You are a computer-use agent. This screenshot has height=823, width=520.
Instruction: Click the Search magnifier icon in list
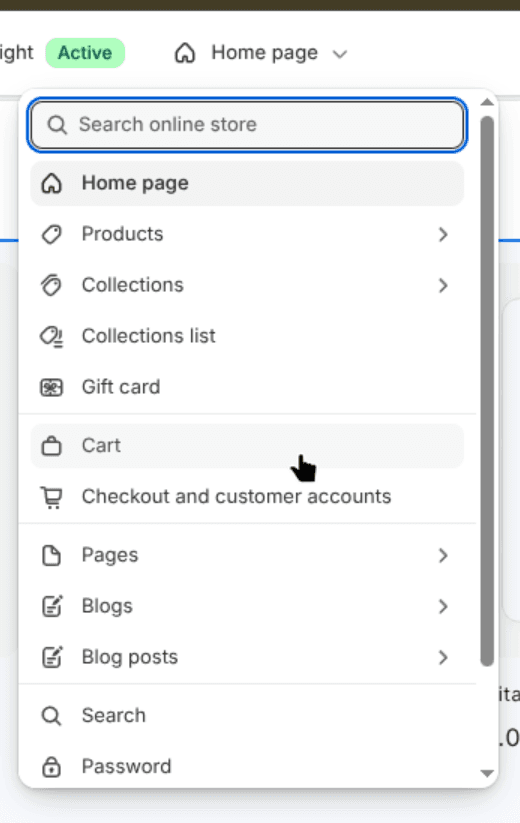click(x=51, y=716)
